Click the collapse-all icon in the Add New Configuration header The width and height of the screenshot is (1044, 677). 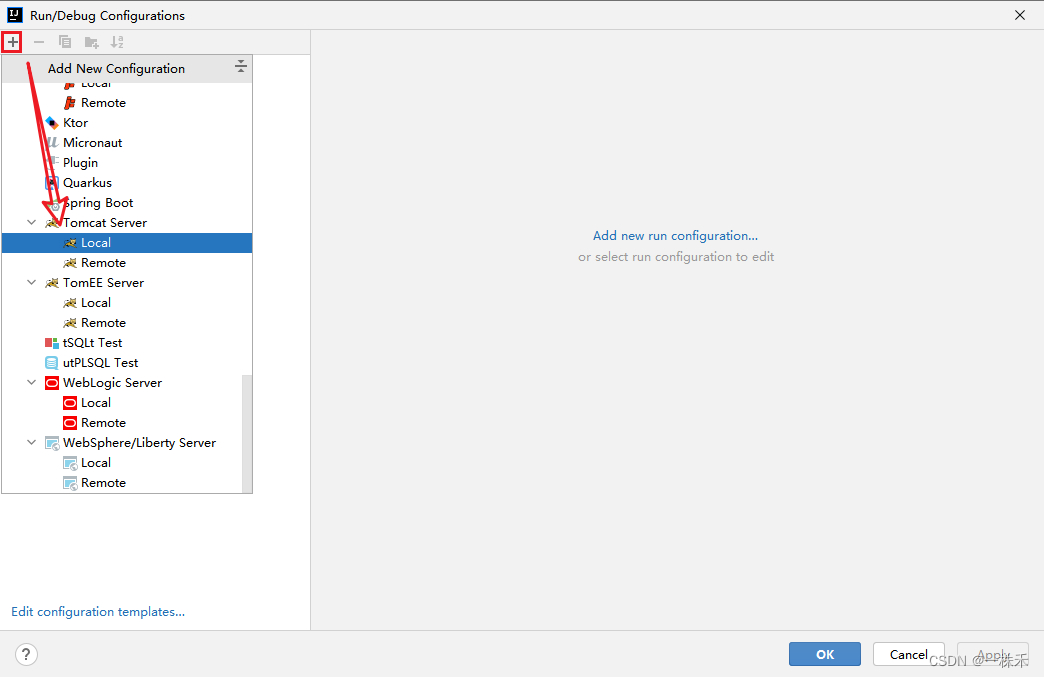tap(240, 66)
